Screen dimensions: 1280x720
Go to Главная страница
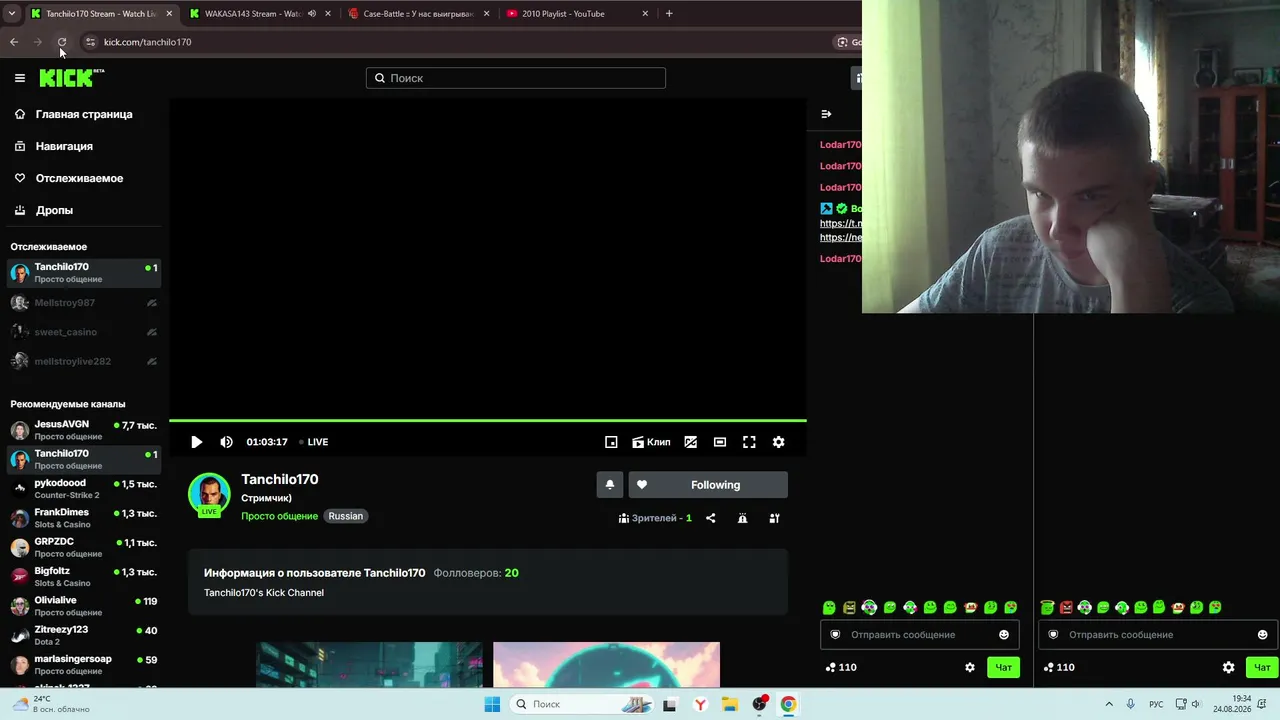coord(84,114)
